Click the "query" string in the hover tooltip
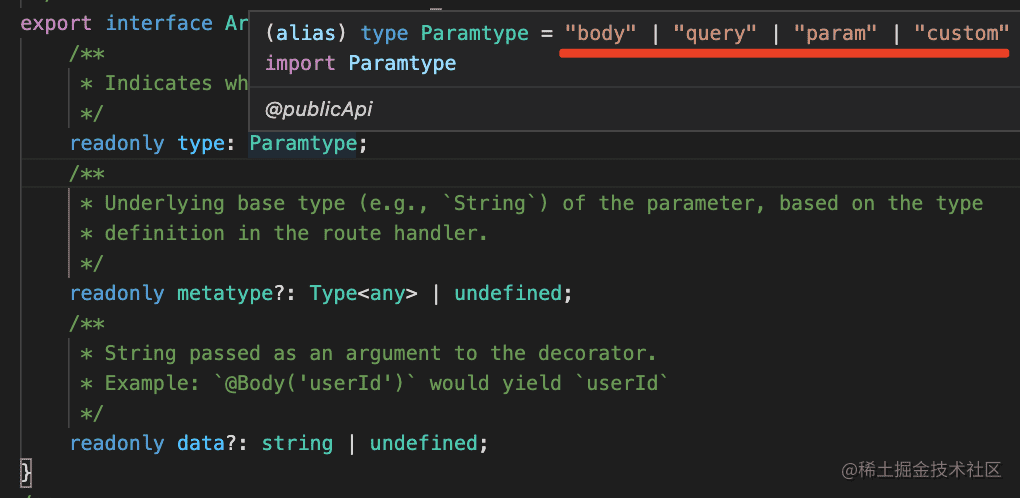 (x=715, y=33)
